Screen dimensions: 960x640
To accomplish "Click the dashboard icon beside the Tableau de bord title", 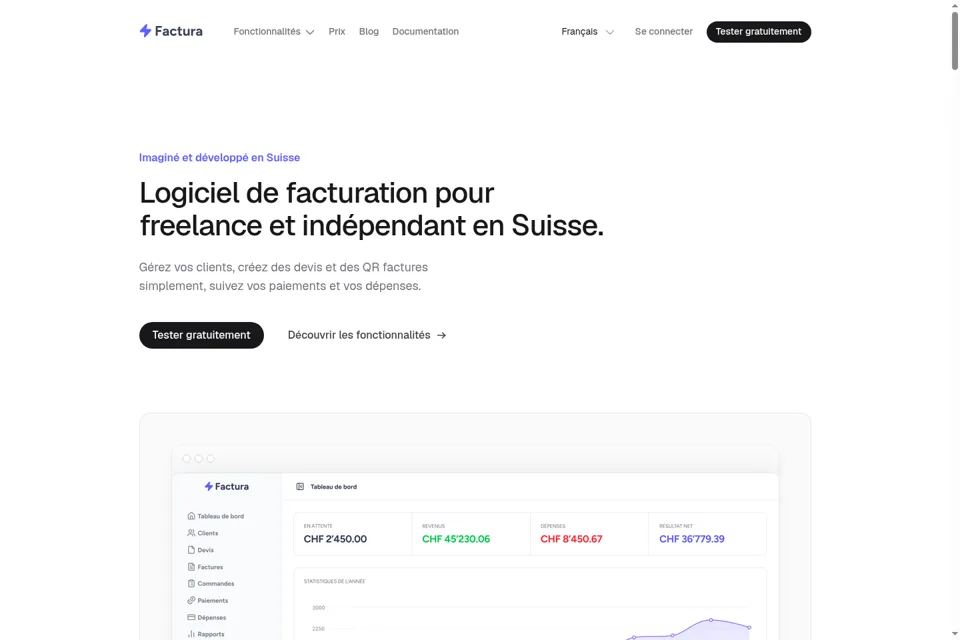I will (300, 486).
